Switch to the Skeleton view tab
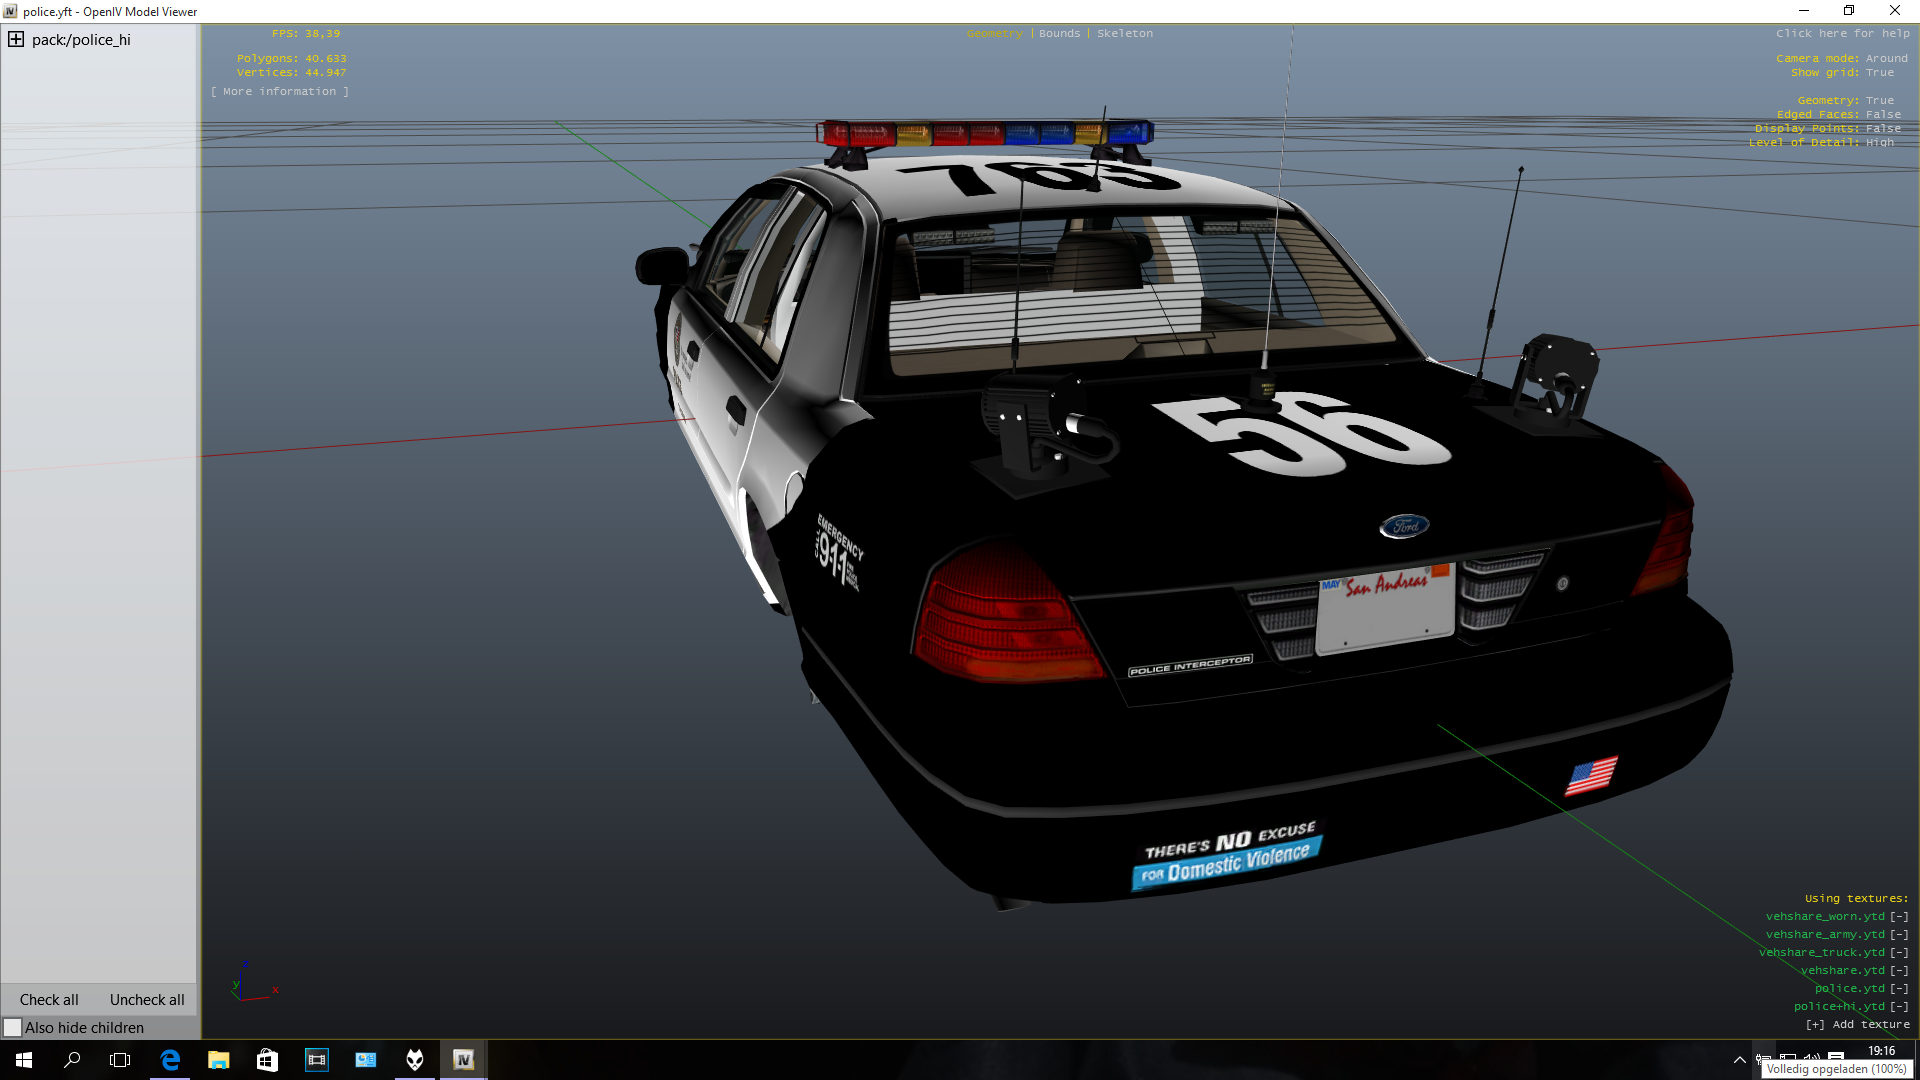This screenshot has height=1080, width=1920. tap(1124, 34)
